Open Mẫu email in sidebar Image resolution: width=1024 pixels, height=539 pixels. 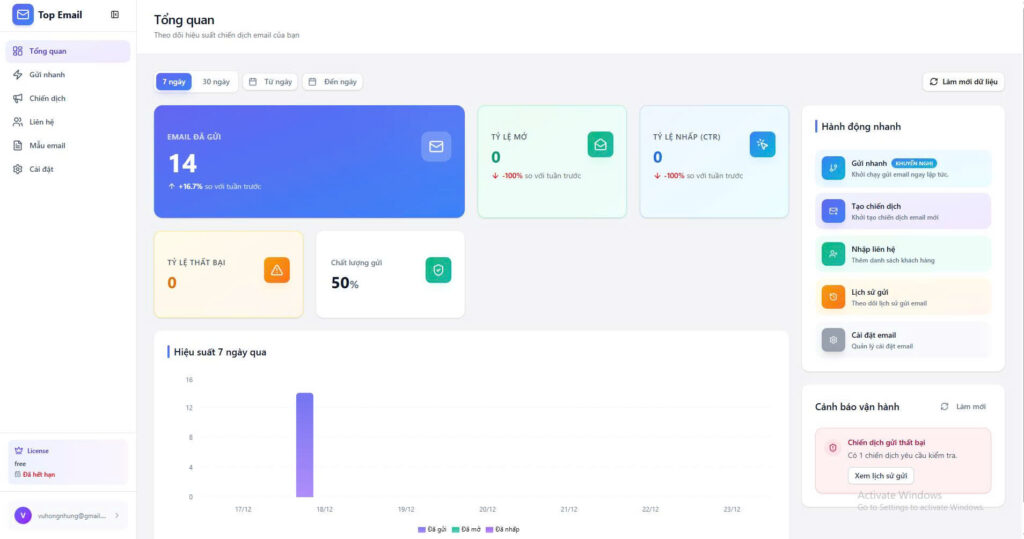point(68,145)
